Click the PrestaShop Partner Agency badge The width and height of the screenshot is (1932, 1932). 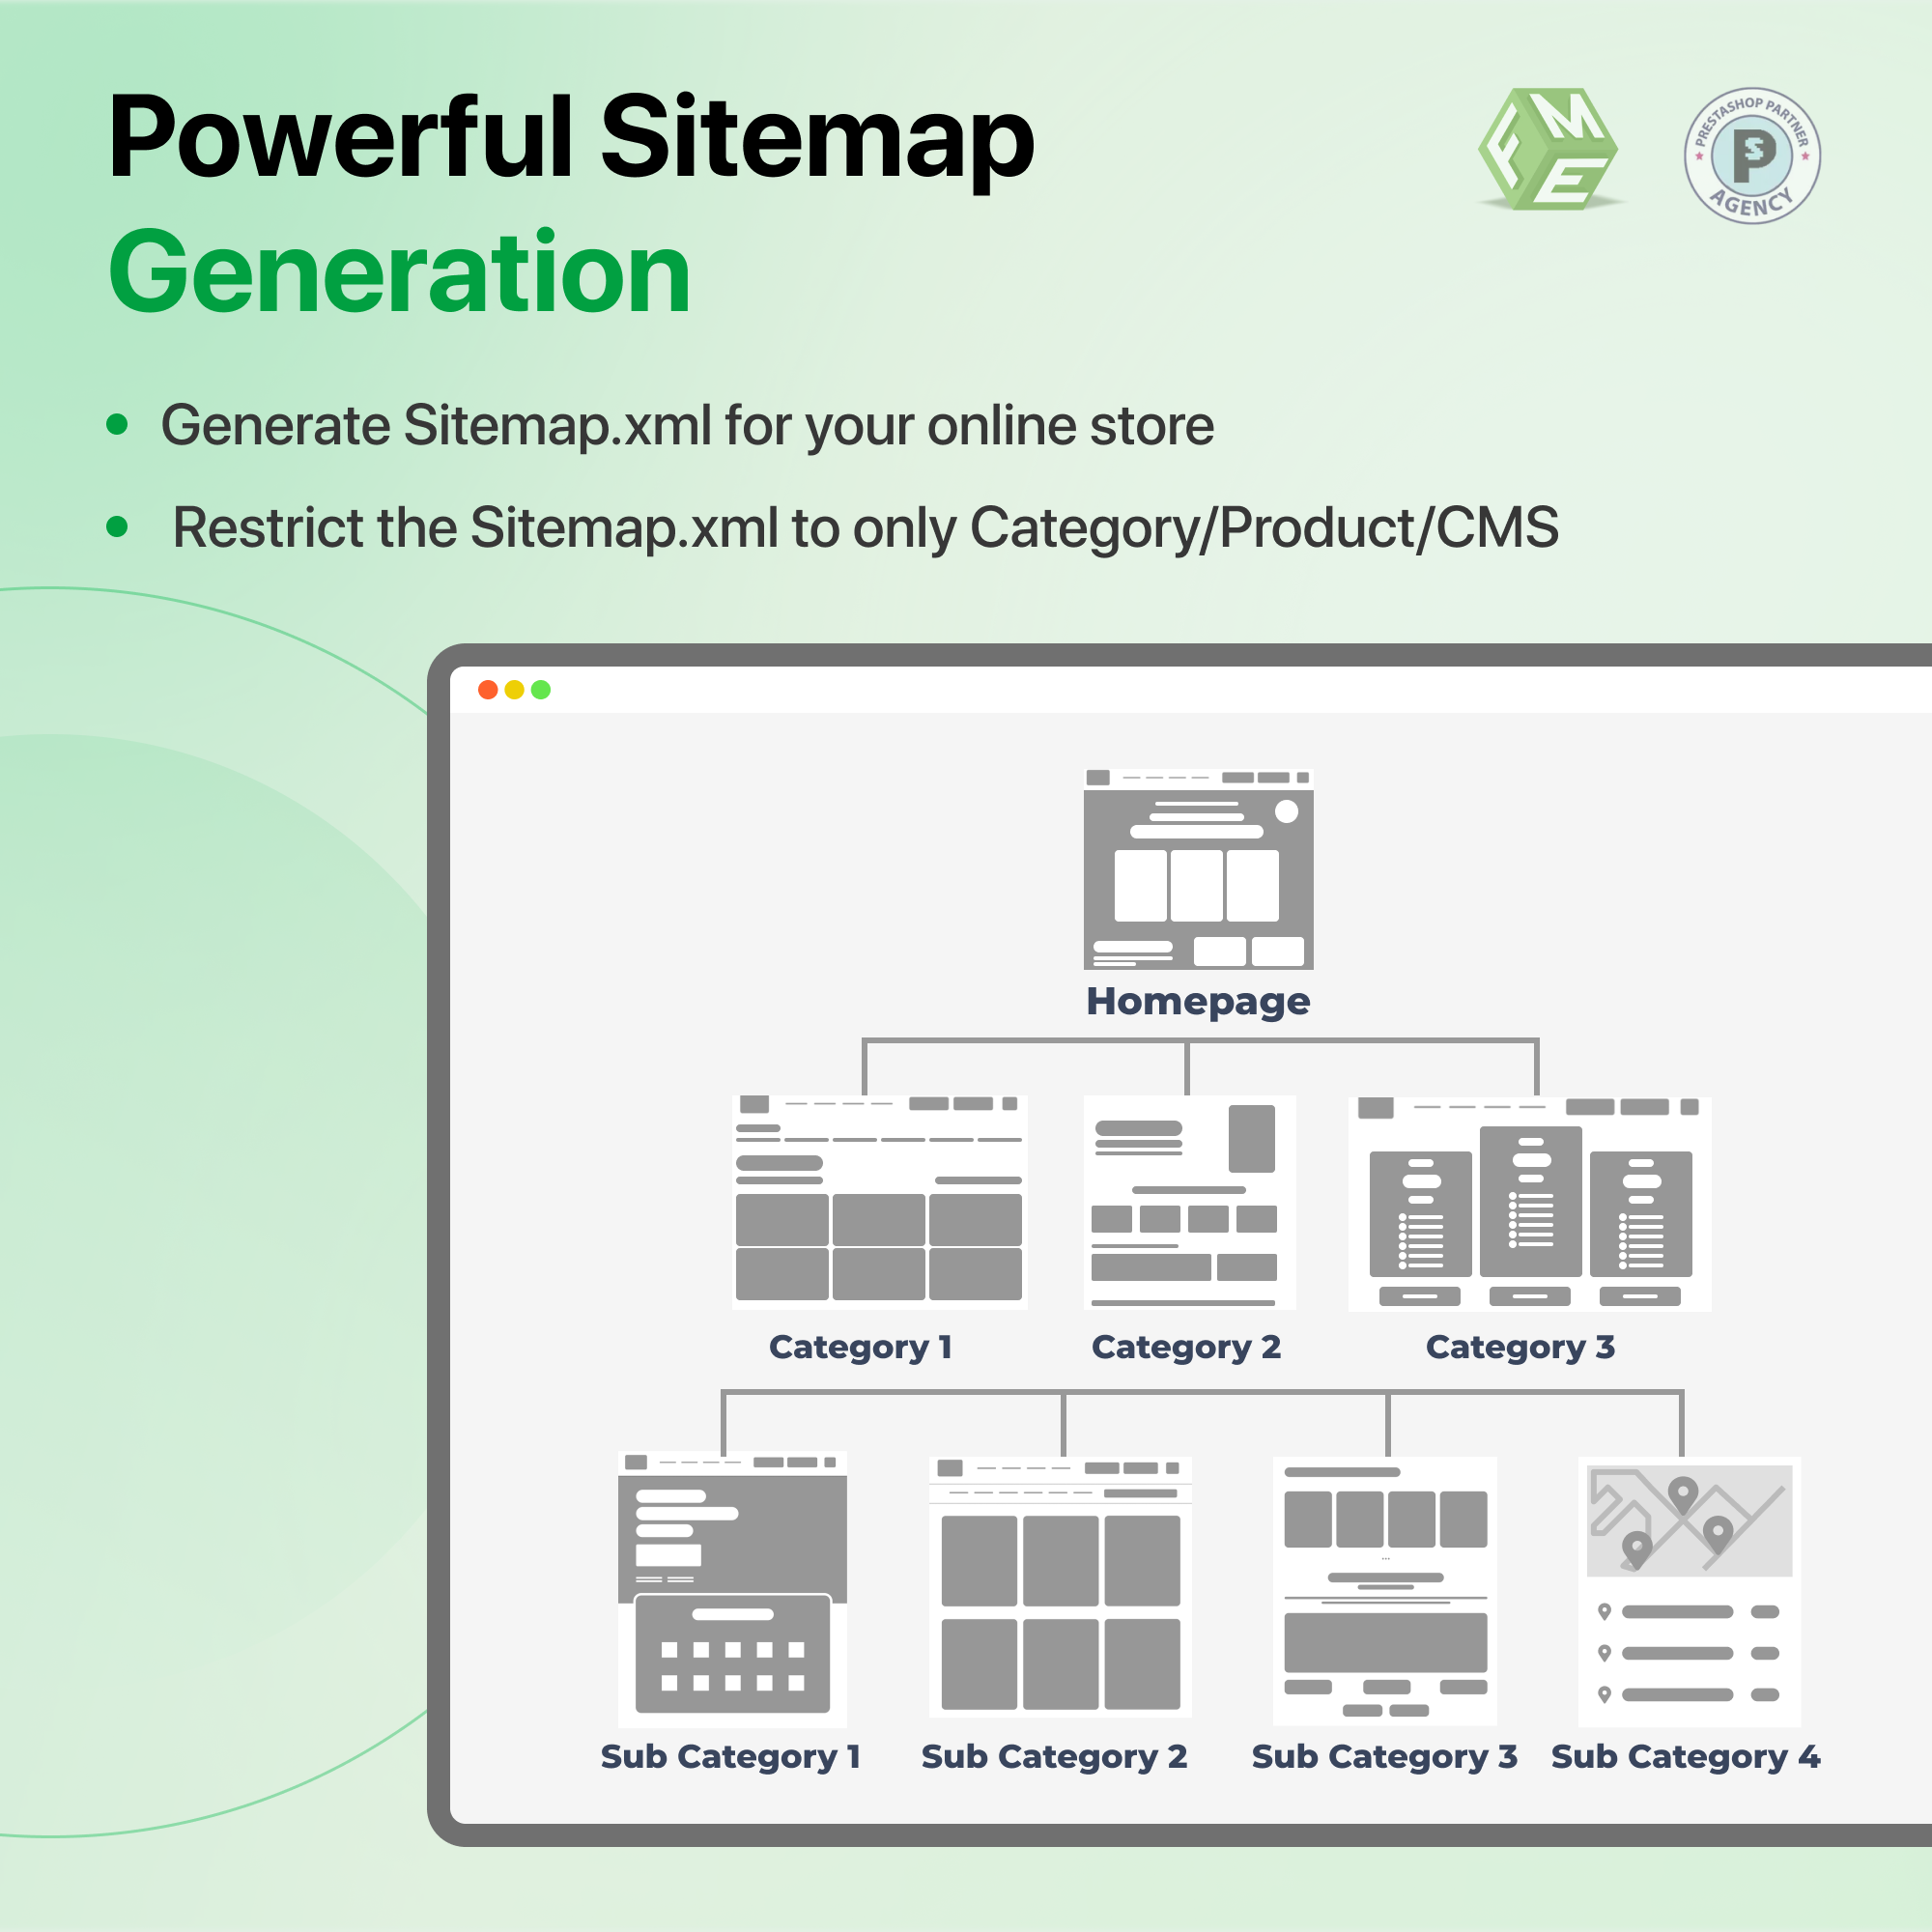[x=1752, y=155]
